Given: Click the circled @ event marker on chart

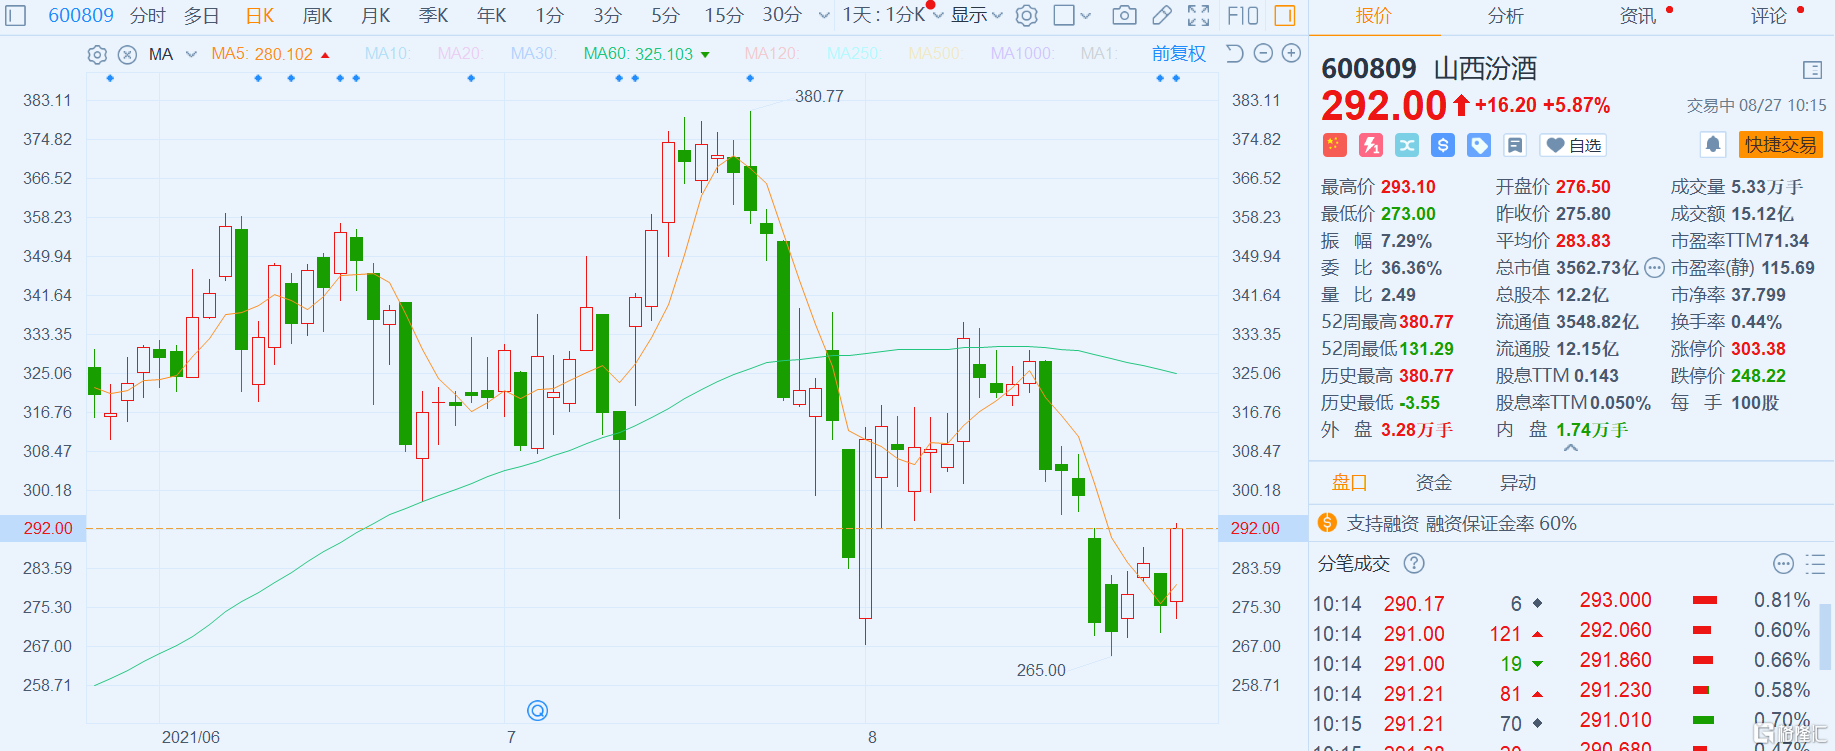Looking at the screenshot, I should pyautogui.click(x=537, y=710).
